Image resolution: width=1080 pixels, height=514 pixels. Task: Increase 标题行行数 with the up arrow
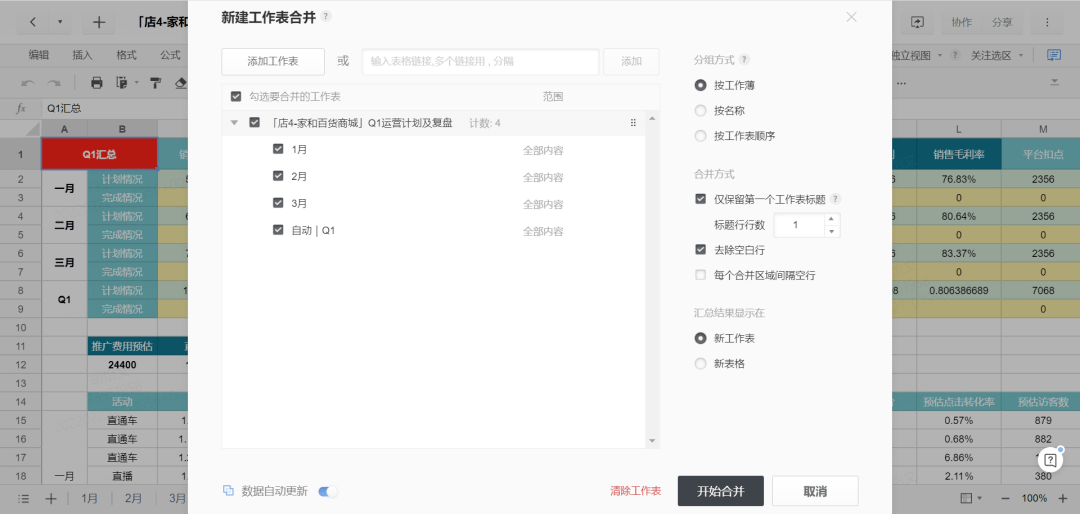pos(831,219)
